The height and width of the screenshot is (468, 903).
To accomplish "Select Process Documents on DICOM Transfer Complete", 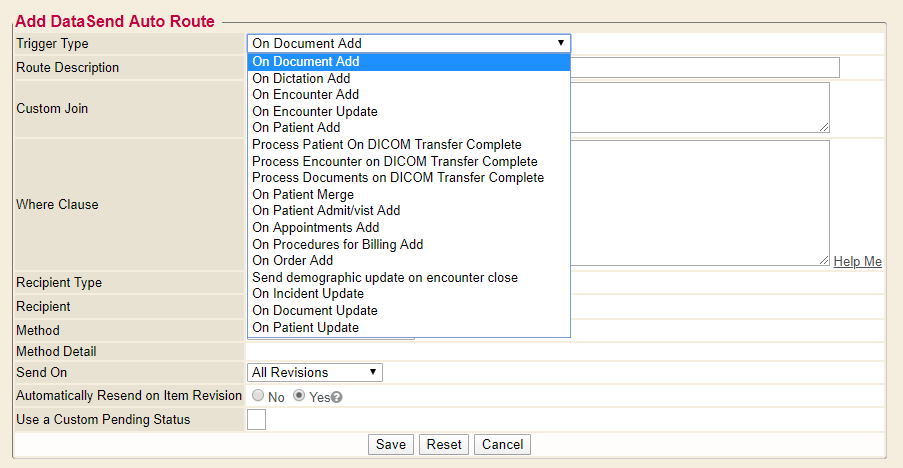I will coord(398,177).
